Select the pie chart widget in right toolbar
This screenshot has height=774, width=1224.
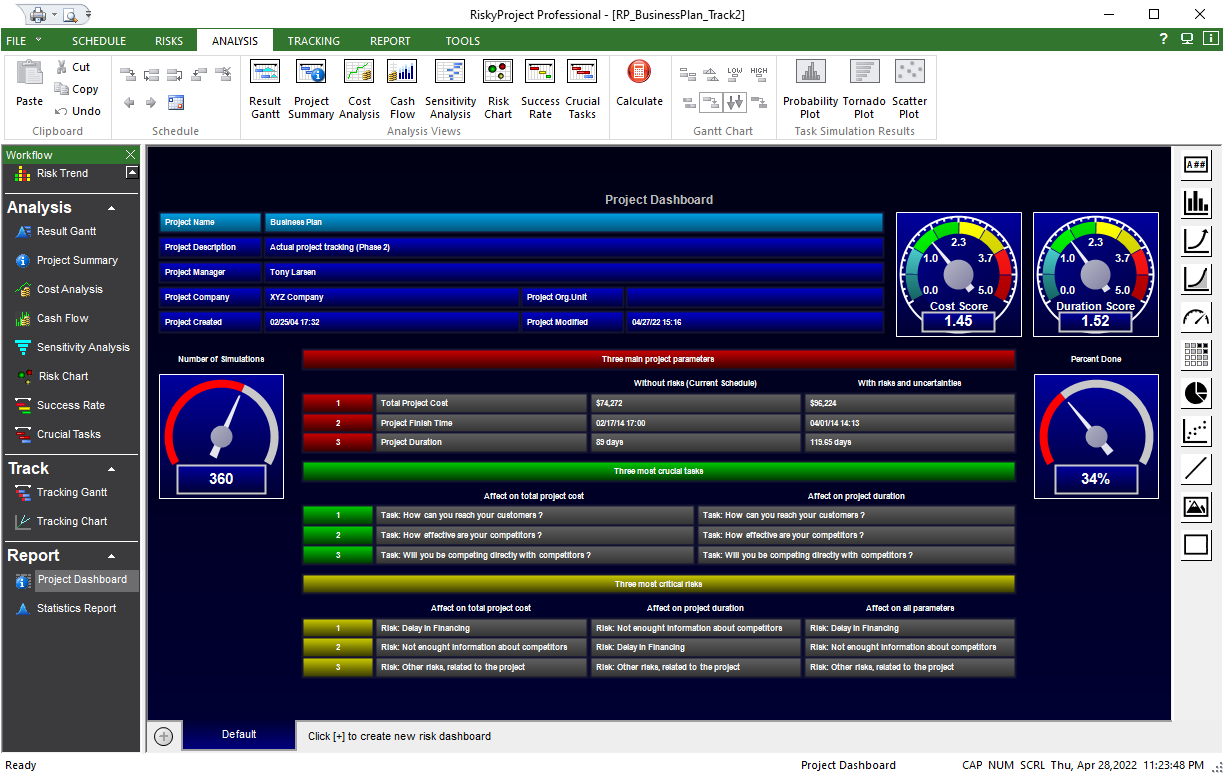coord(1196,393)
